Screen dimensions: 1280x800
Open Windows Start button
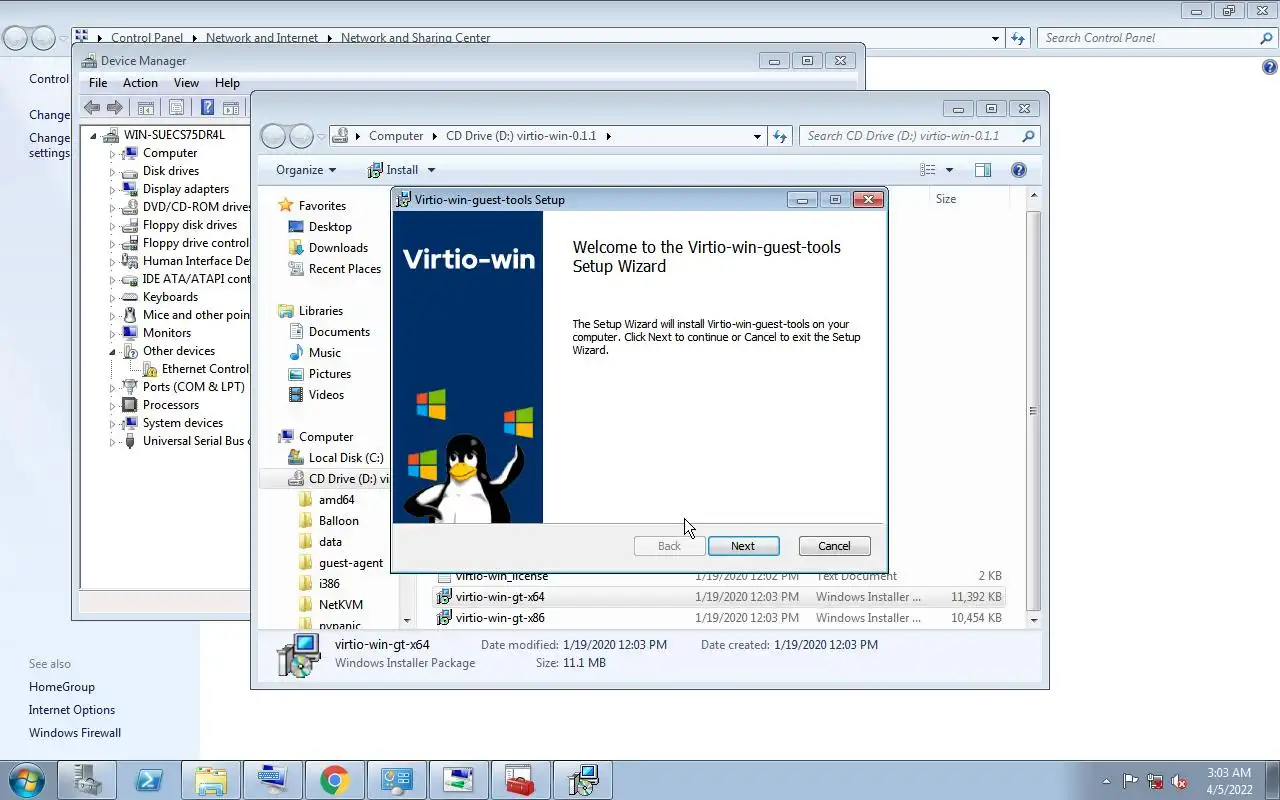(x=26, y=780)
